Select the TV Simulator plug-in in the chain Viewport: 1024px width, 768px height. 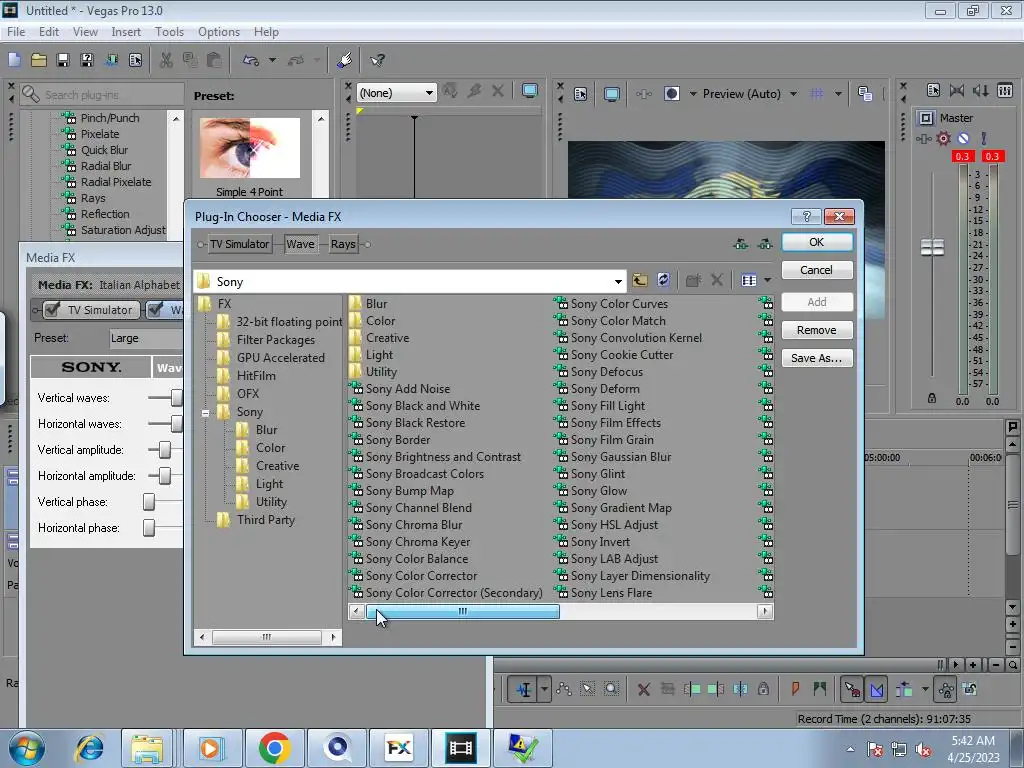coord(240,244)
